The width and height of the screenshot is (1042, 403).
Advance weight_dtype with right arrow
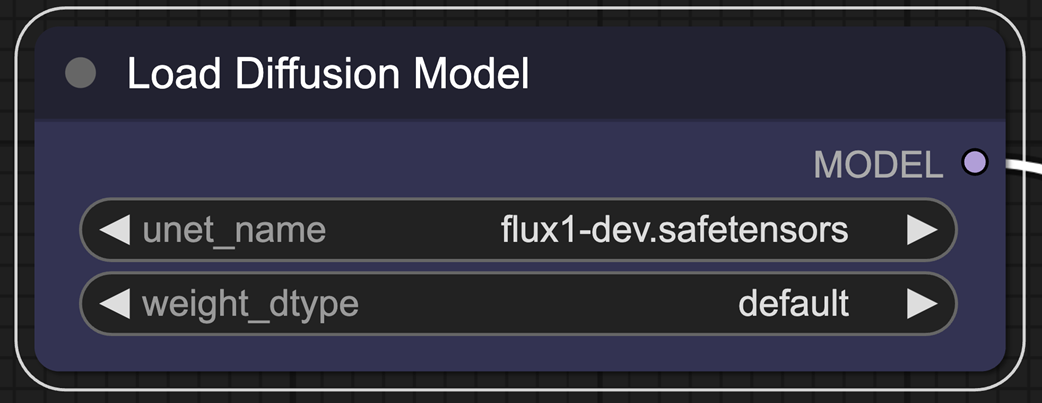921,304
